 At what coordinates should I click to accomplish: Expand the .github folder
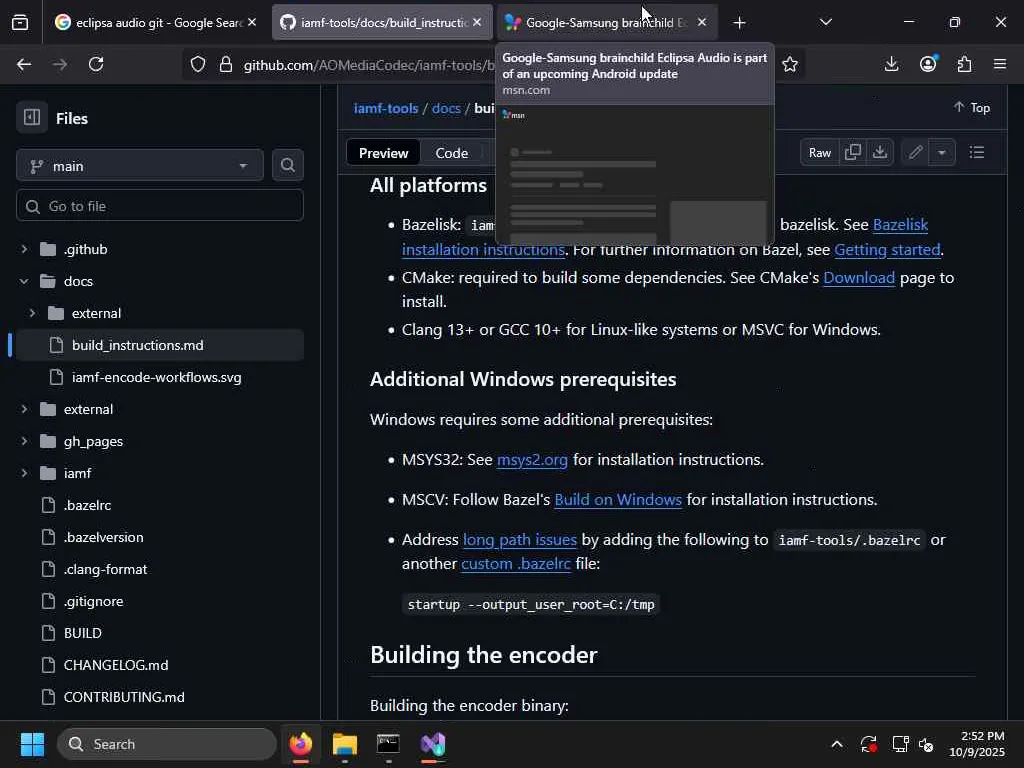tap(24, 249)
